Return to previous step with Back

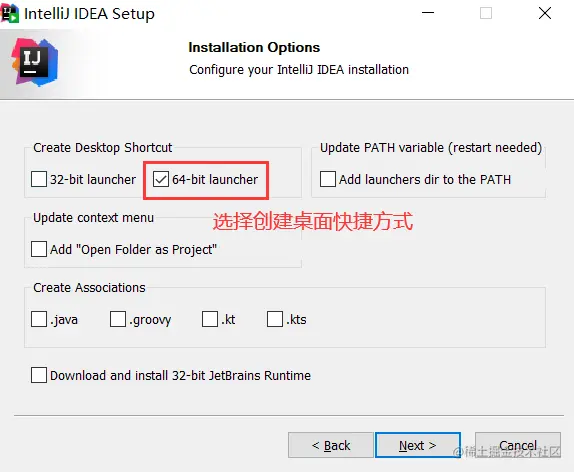(331, 445)
